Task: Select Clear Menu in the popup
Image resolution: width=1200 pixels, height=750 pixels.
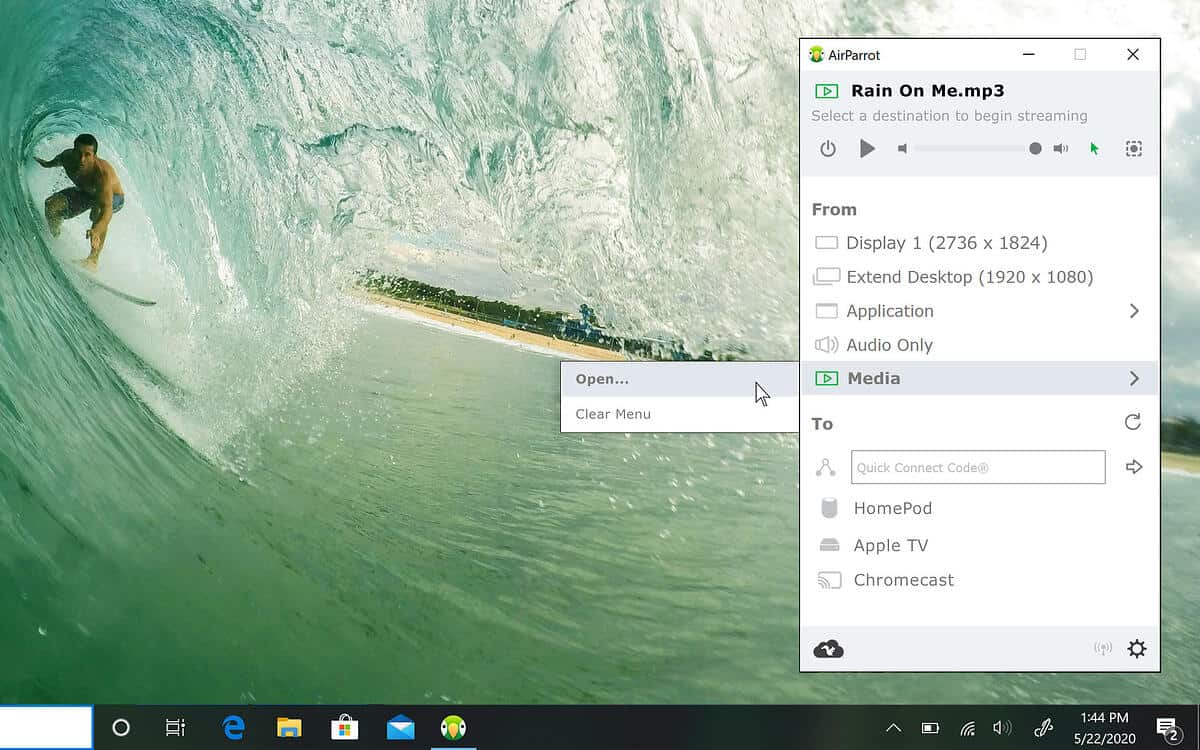Action: click(x=613, y=414)
